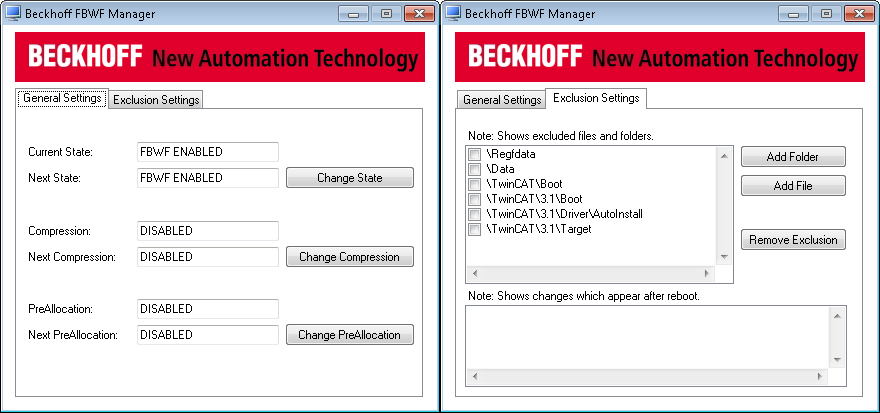This screenshot has height=413, width=880.
Task: Click exclusion list scroll left arrow
Action: click(475, 273)
